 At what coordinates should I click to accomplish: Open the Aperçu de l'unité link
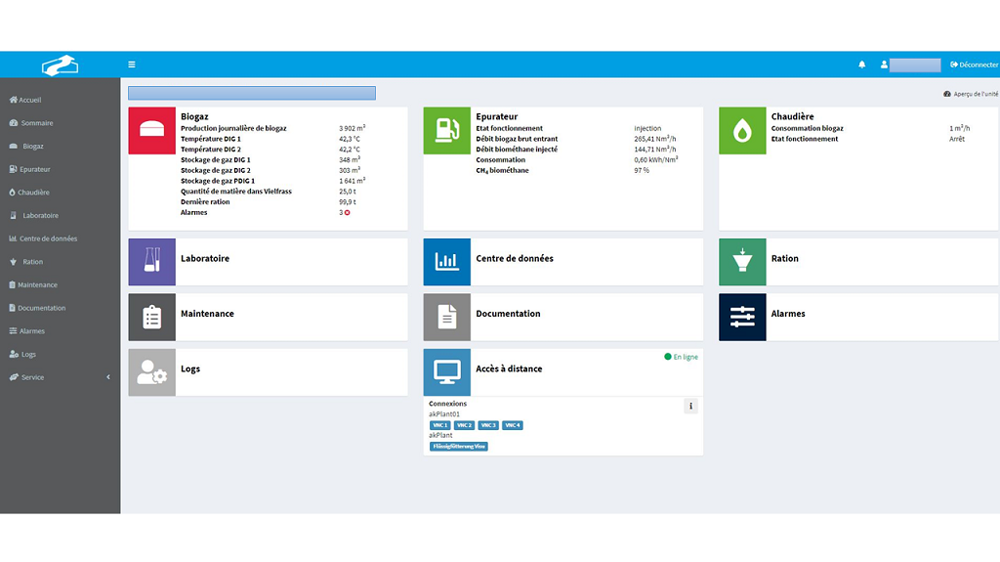pyautogui.click(x=970, y=94)
